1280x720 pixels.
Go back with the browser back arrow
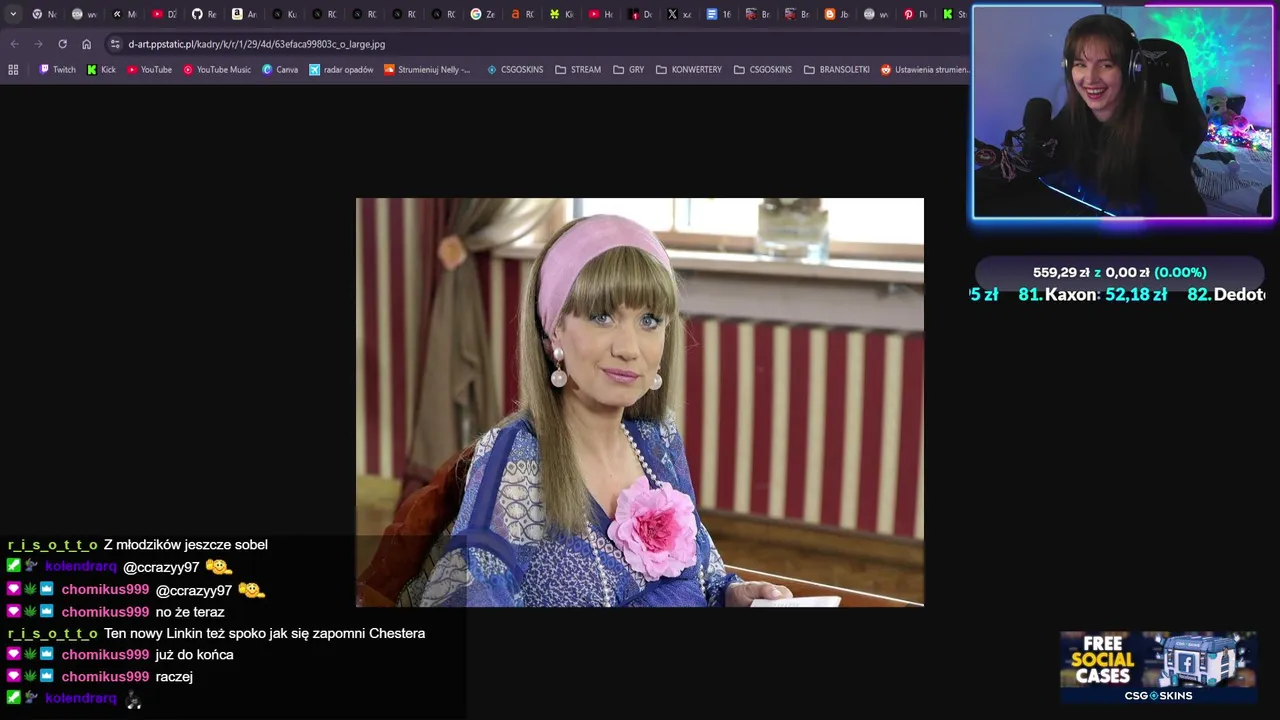point(14,44)
